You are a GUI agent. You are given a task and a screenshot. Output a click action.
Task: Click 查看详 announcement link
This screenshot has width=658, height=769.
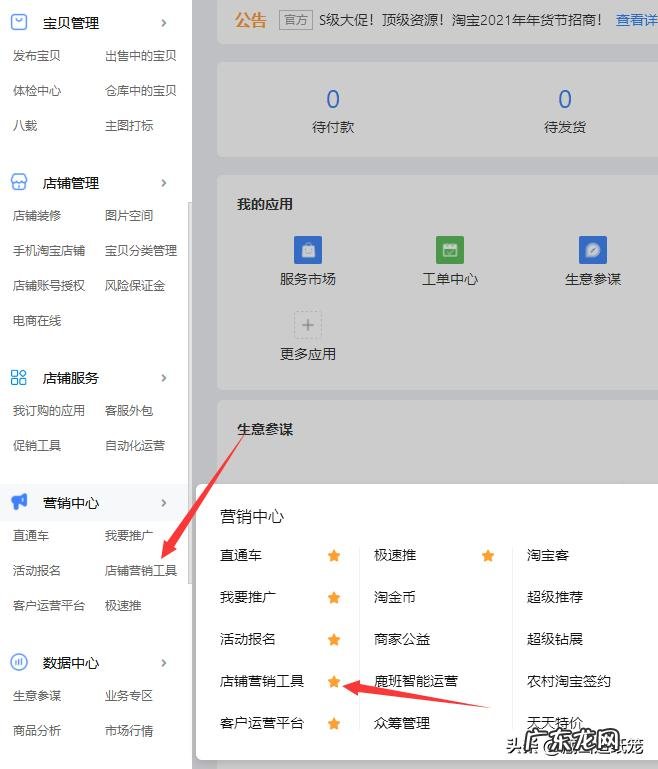pos(636,20)
